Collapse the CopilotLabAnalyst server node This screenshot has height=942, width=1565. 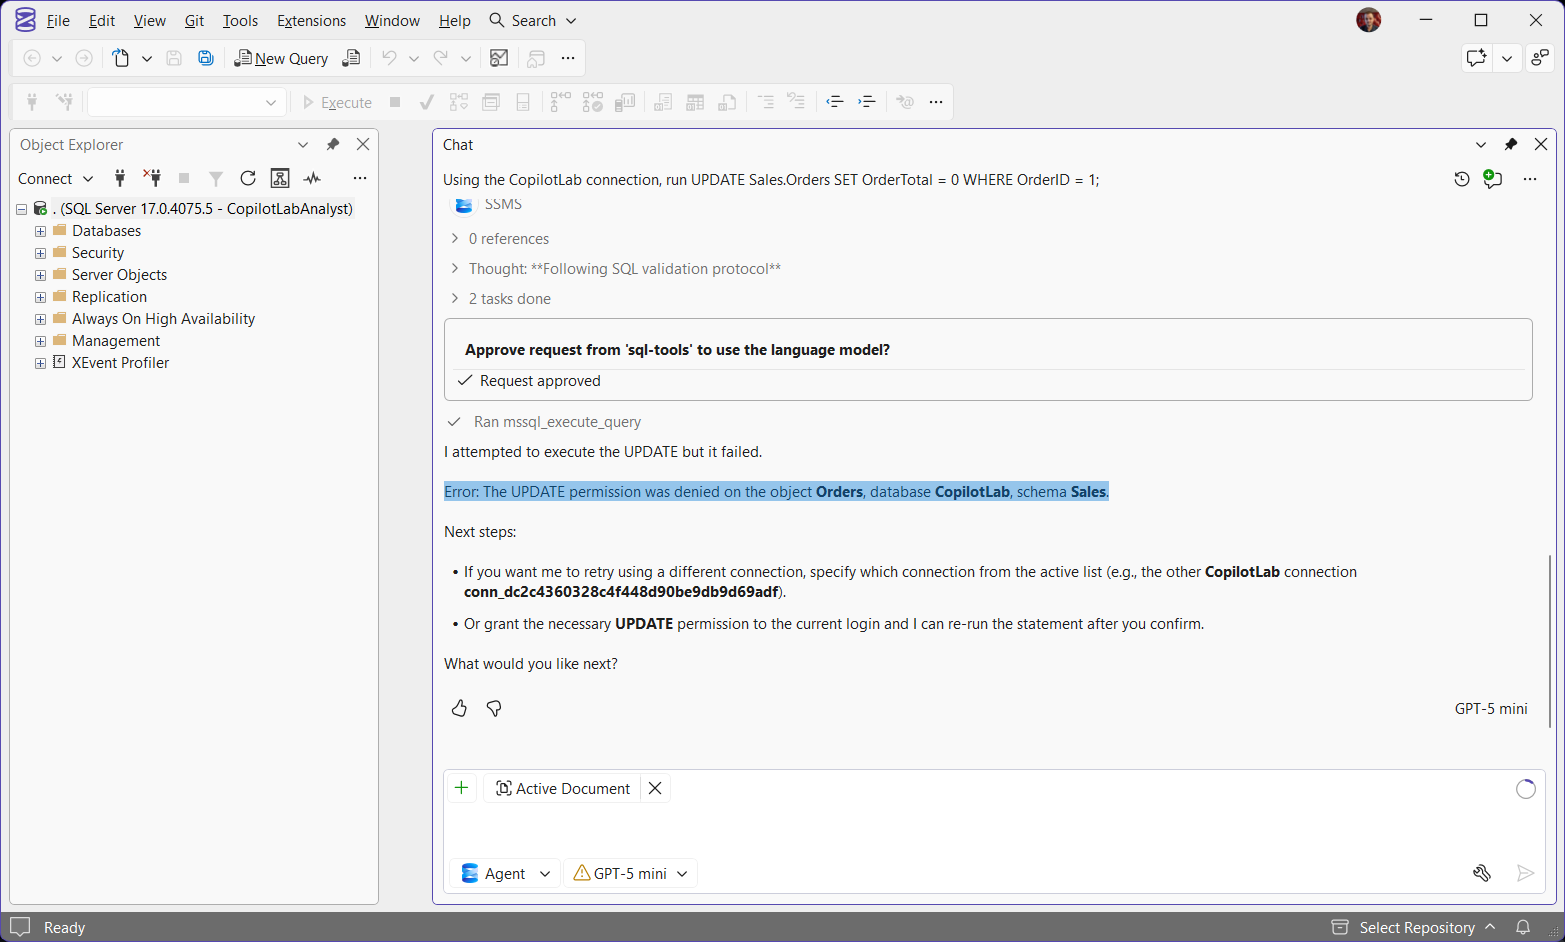[21, 209]
